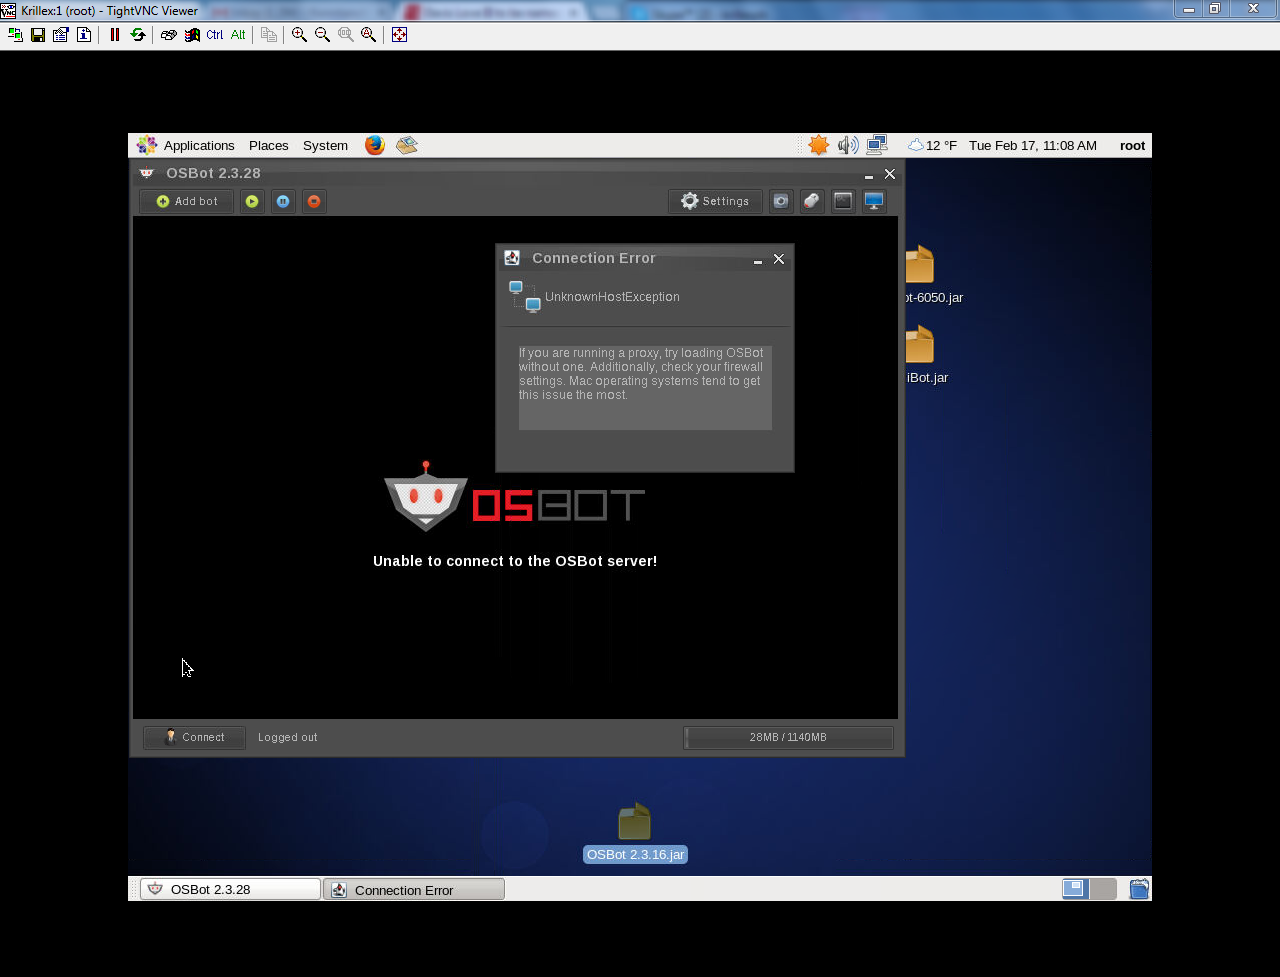Image resolution: width=1280 pixels, height=977 pixels.
Task: Minimize the OSBot 2.3.28 window
Action: click(x=869, y=175)
